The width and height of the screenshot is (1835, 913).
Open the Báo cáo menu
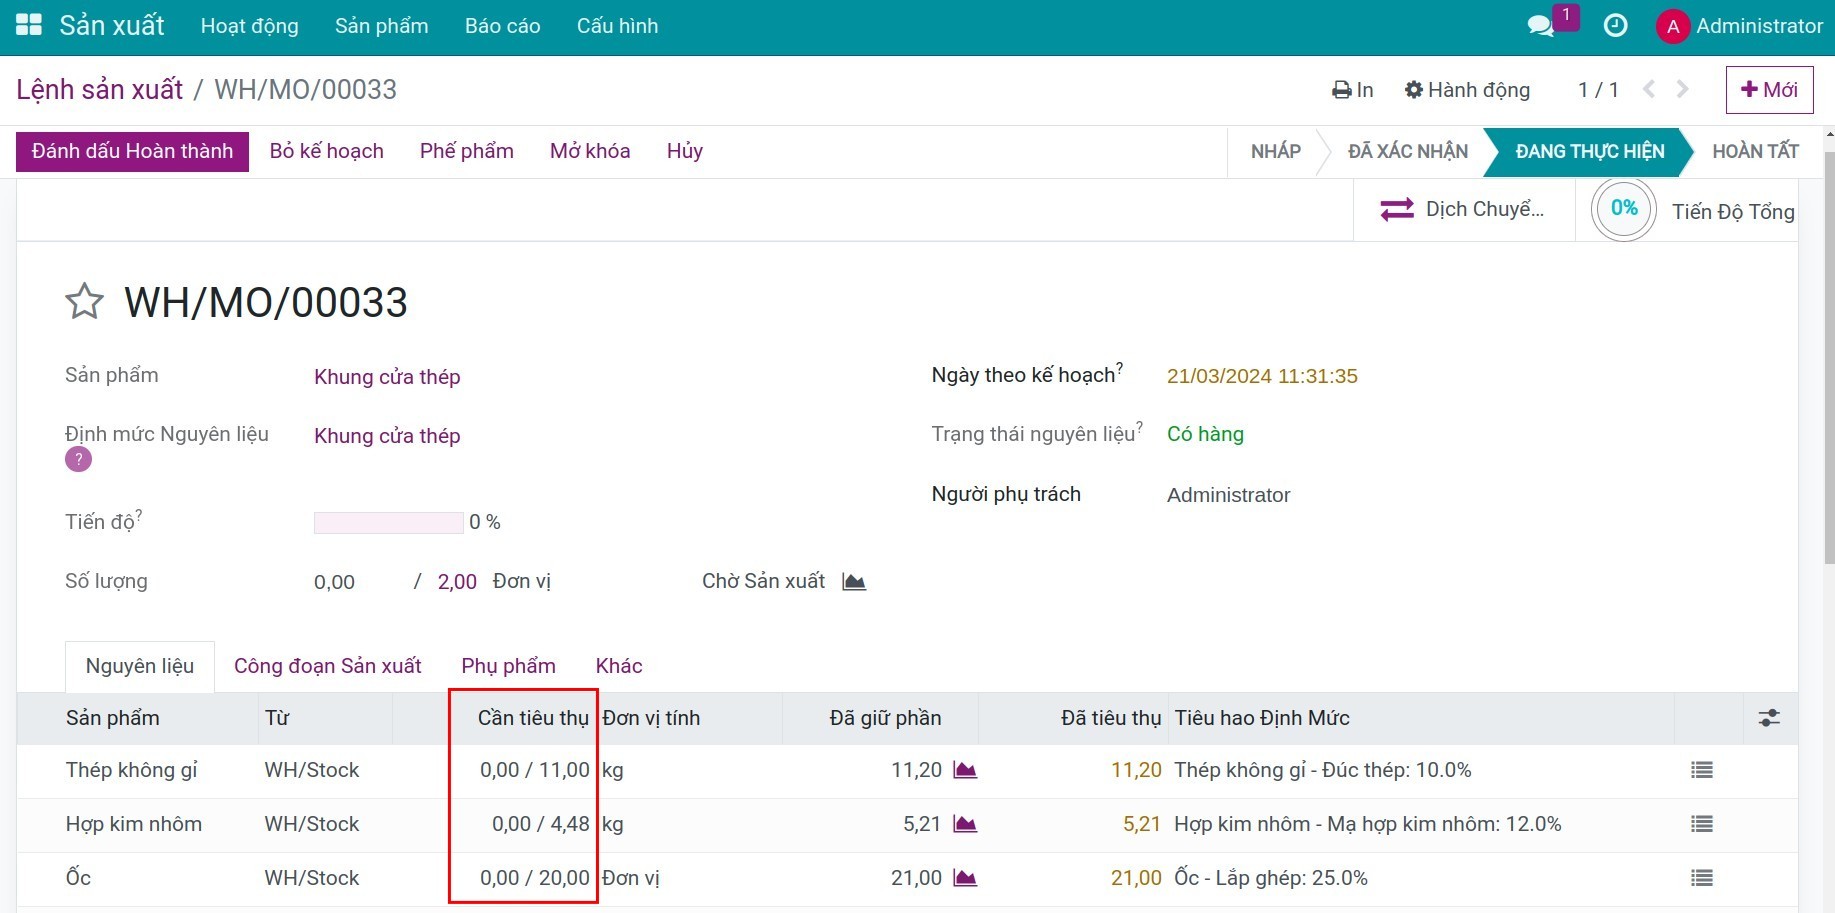point(503,26)
